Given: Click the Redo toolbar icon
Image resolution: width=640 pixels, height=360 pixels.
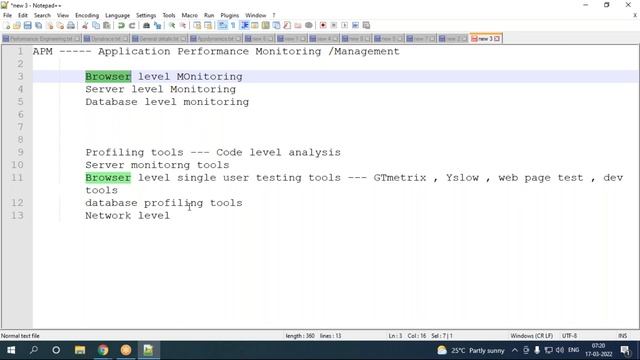Looking at the screenshot, I should [132, 25].
